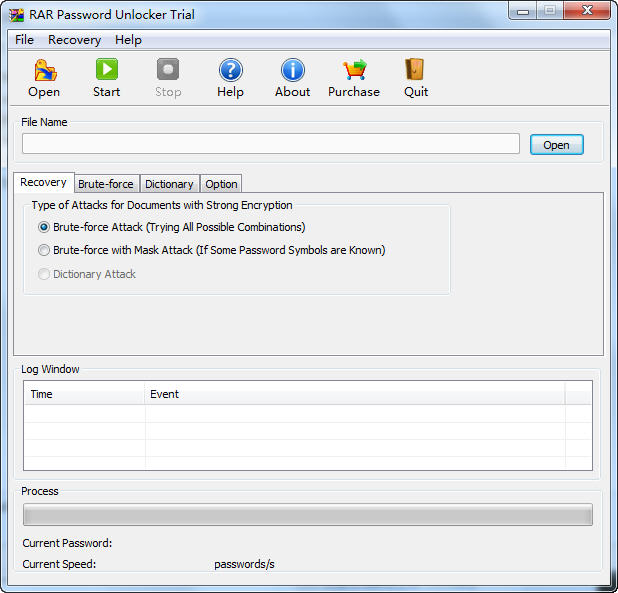Select the Dictionary Attack radio button
Viewport: 618px width, 593px height.
44,274
